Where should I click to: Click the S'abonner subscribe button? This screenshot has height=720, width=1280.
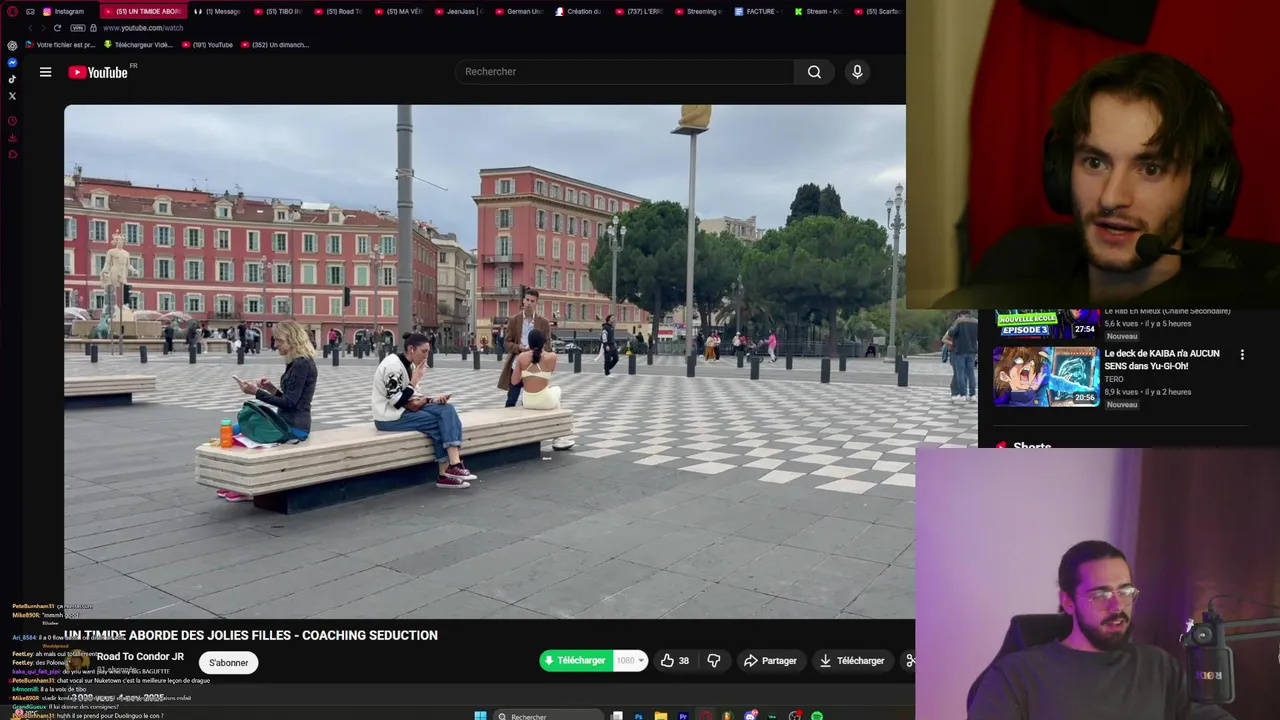[x=228, y=662]
